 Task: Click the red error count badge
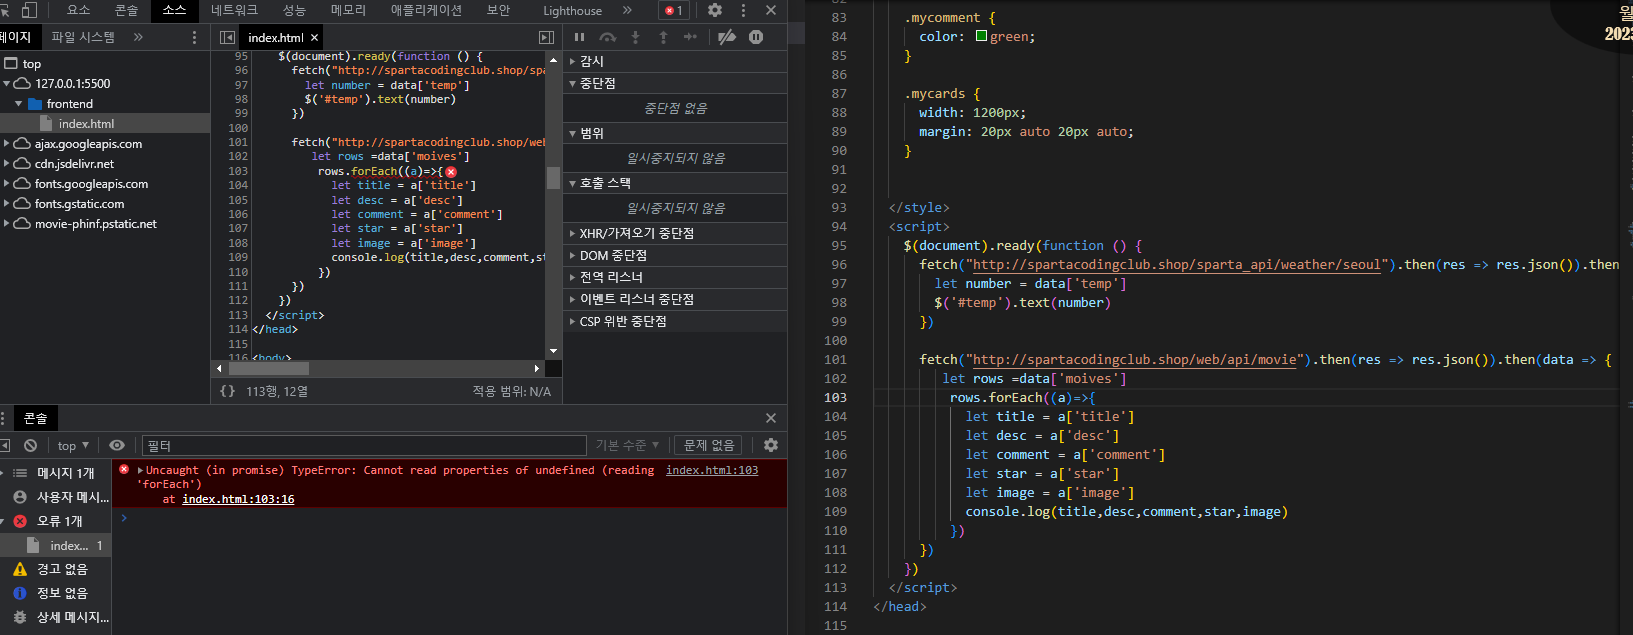(x=674, y=10)
